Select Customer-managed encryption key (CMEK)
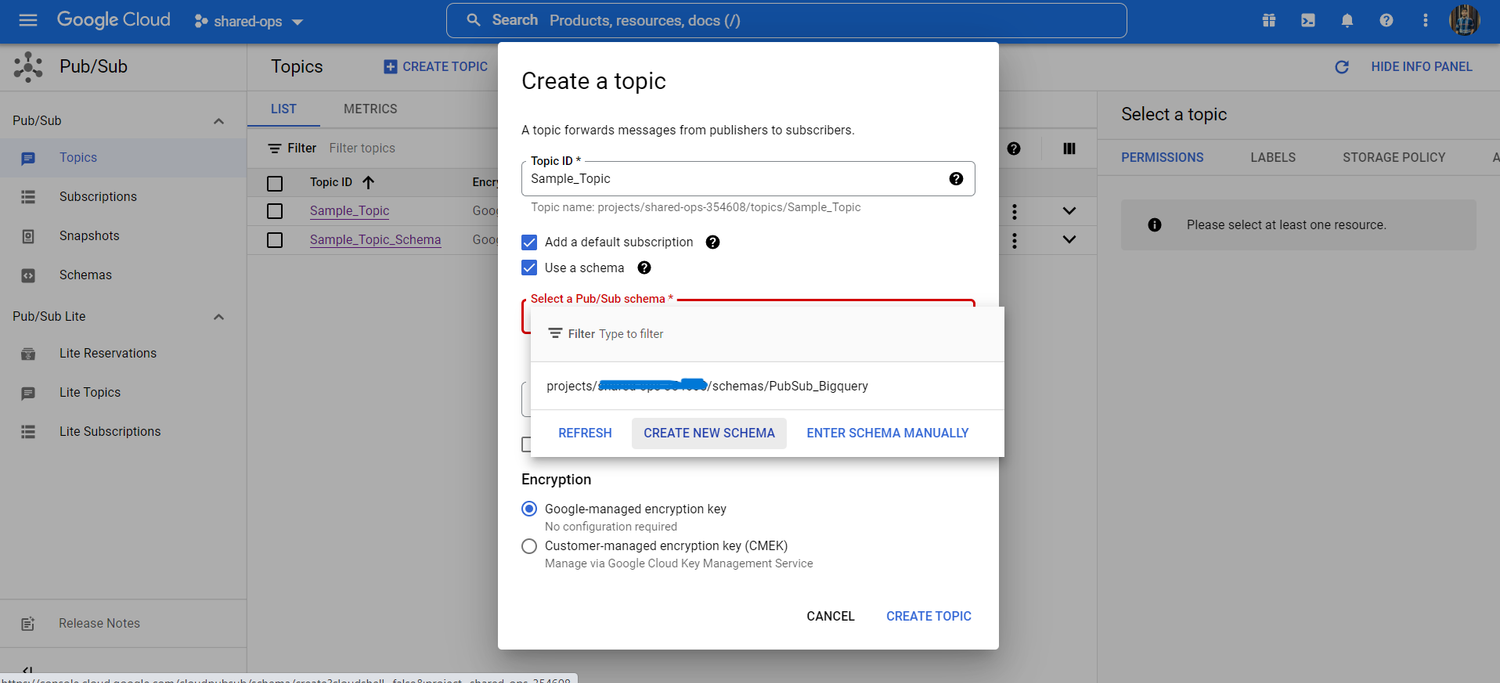1500x683 pixels. (x=529, y=546)
